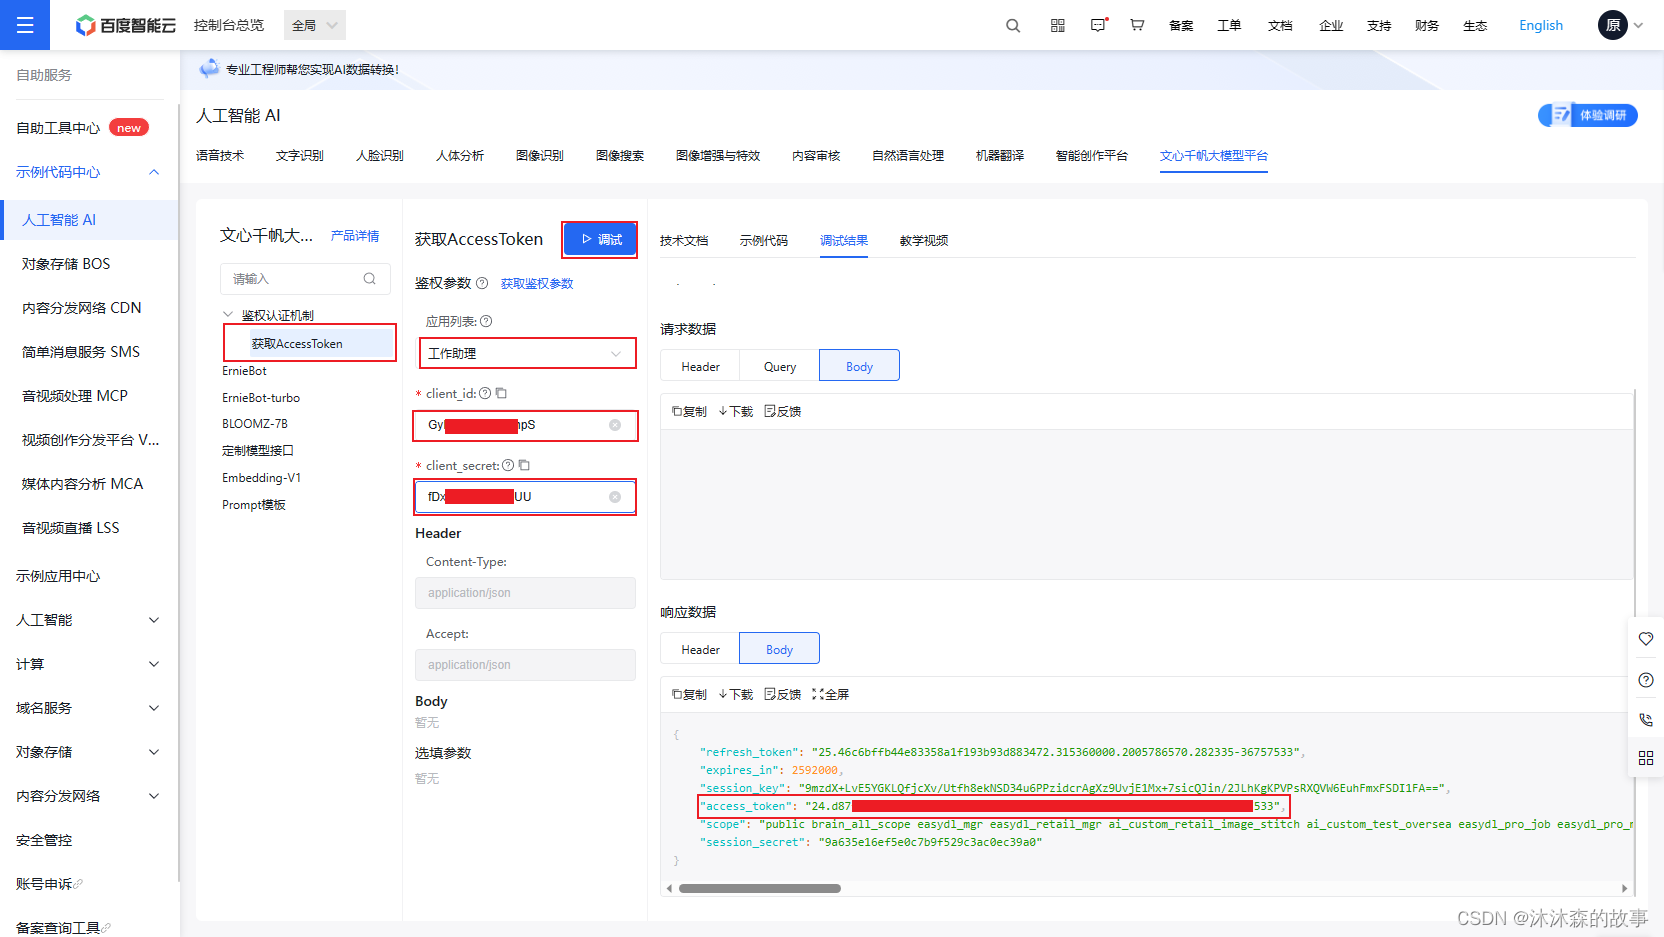Click the help circle icon on right sidebar
Image resolution: width=1664 pixels, height=937 pixels.
[x=1646, y=680]
